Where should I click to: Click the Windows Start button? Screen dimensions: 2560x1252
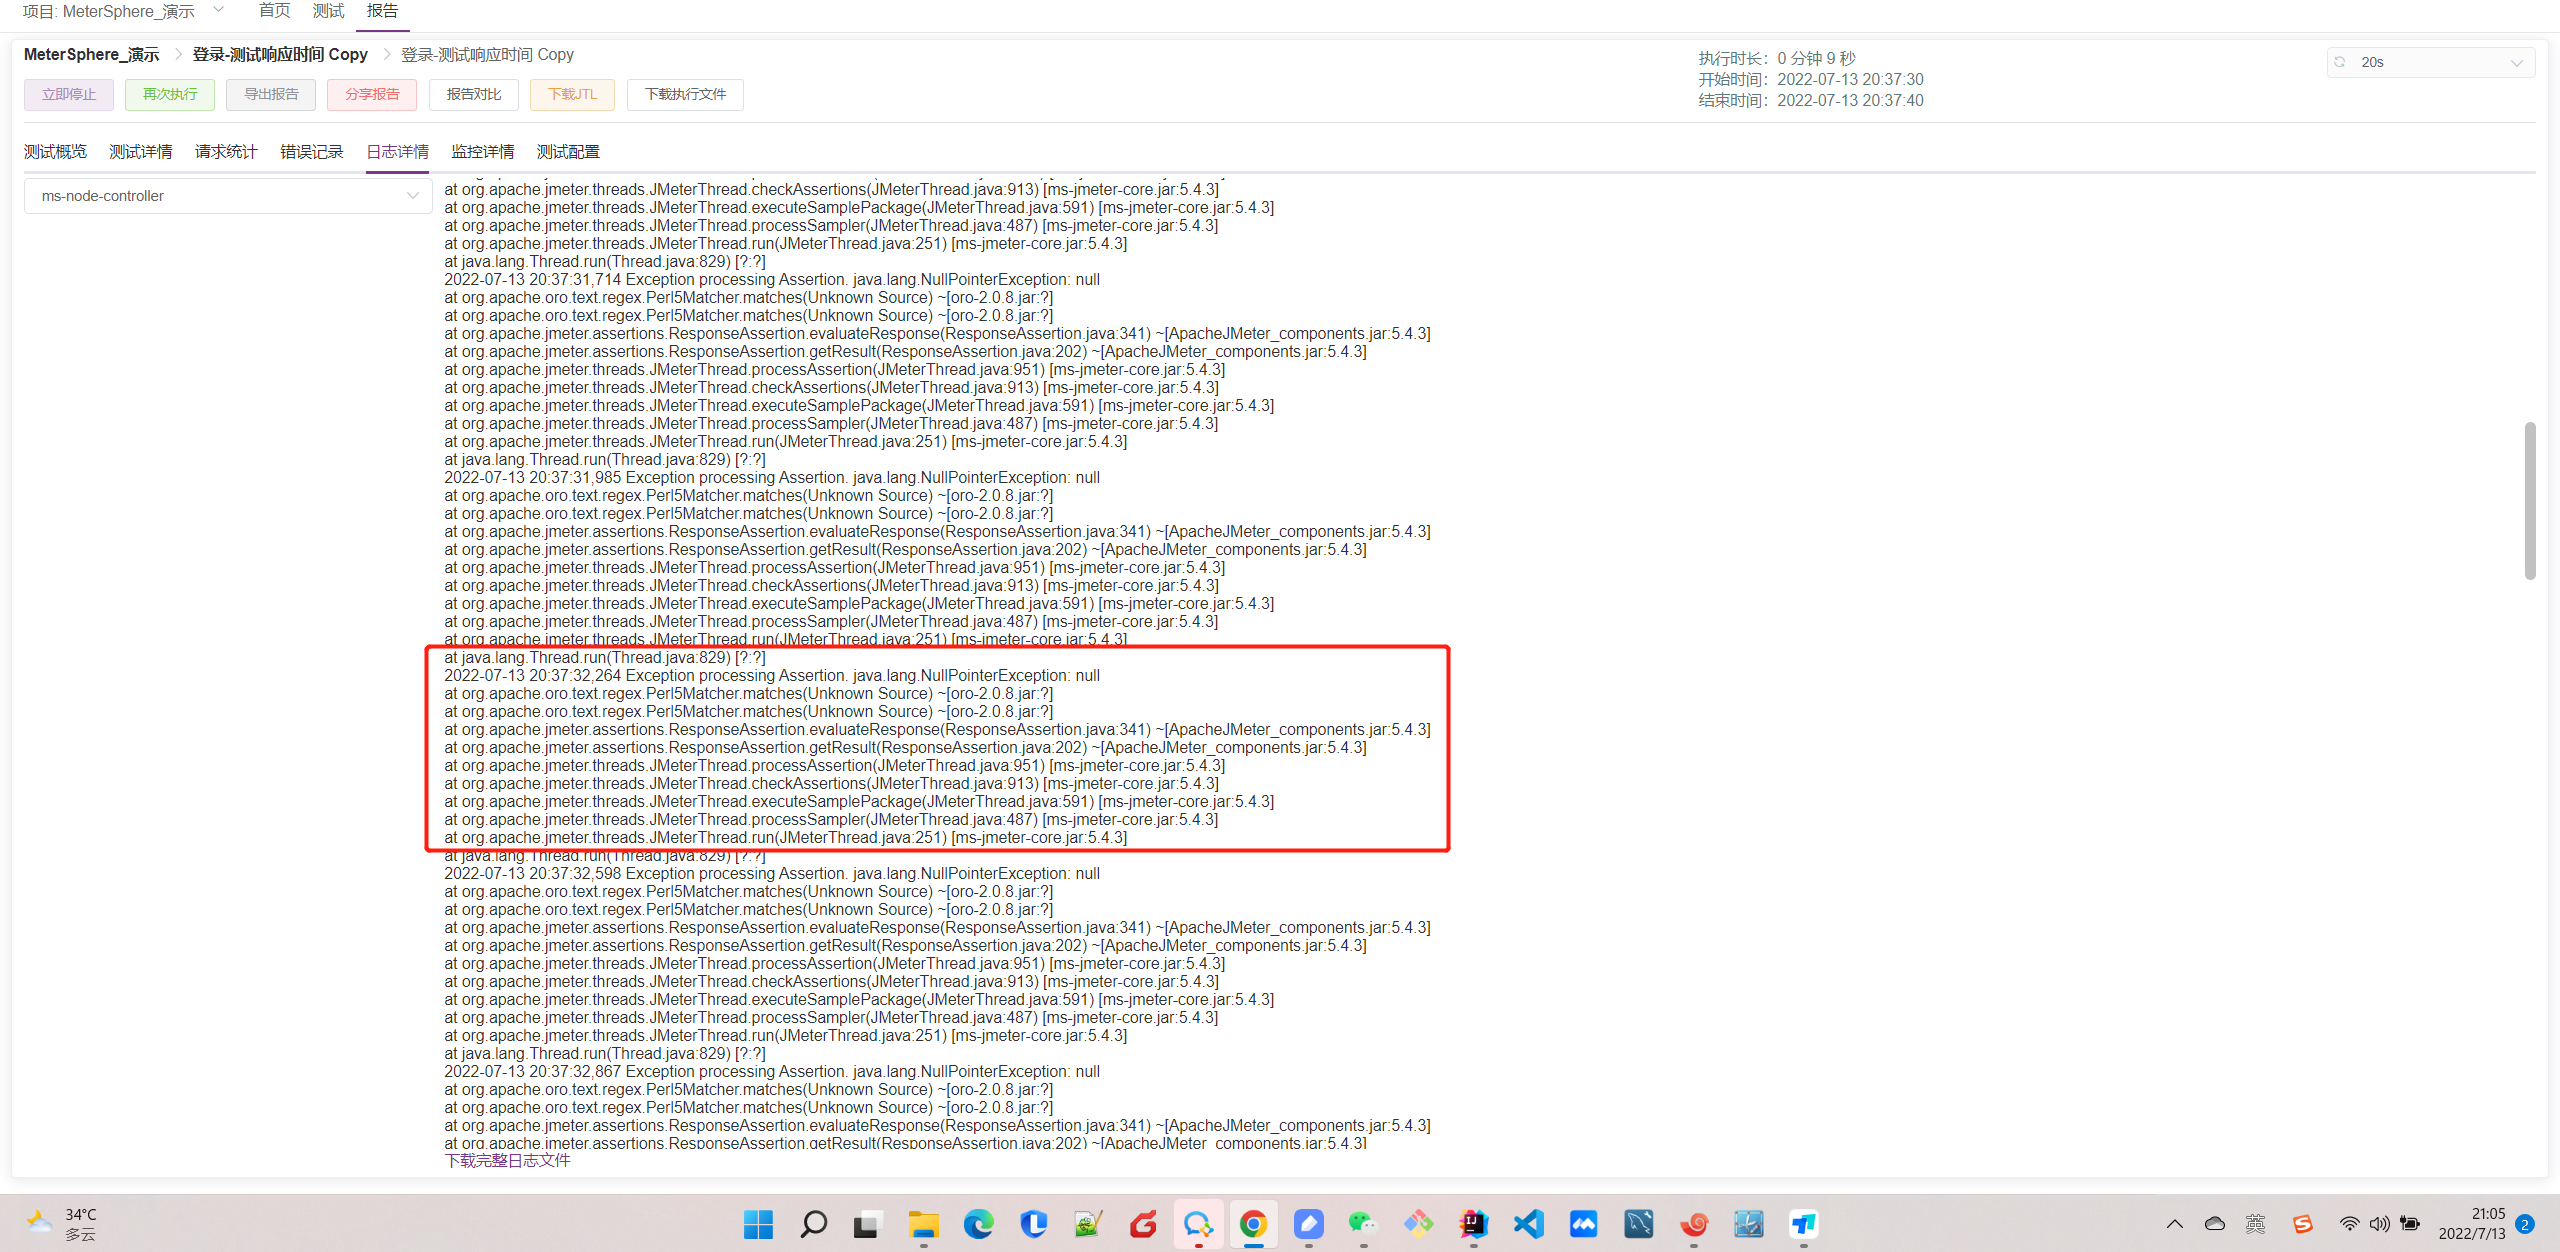[x=758, y=1224]
